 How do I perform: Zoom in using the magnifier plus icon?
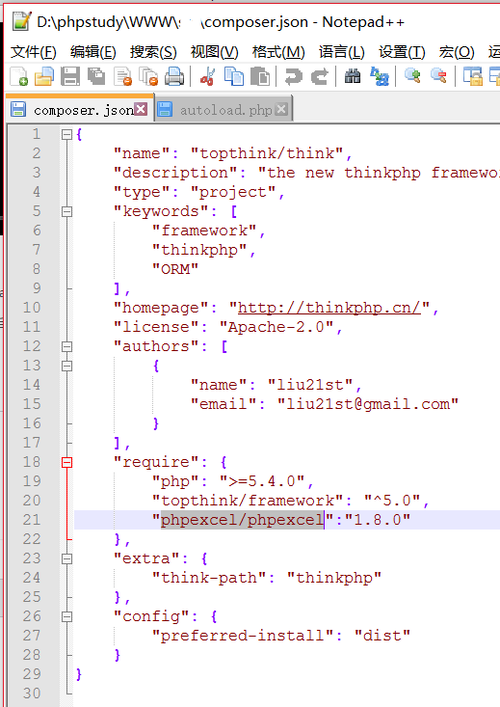[413, 76]
